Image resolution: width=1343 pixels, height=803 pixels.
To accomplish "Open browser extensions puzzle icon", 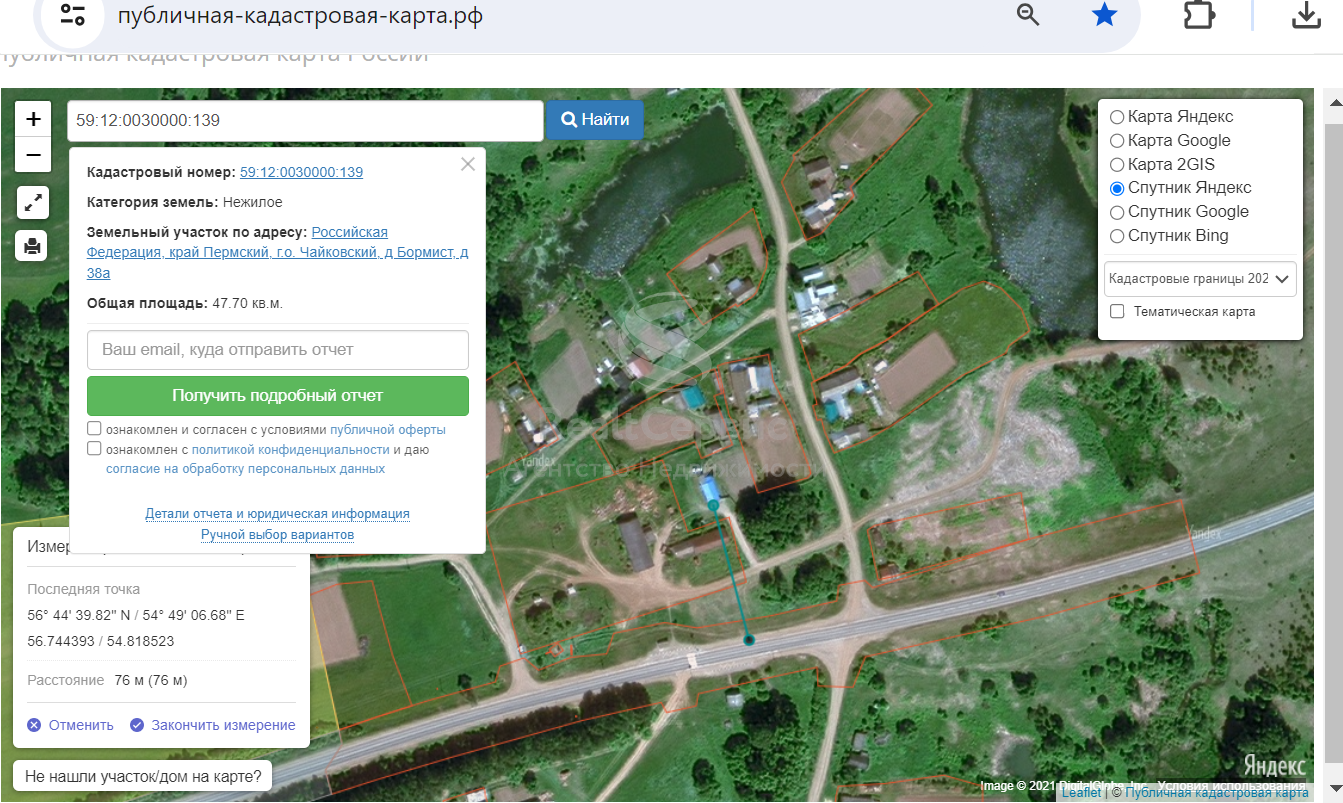I will pos(1198,14).
